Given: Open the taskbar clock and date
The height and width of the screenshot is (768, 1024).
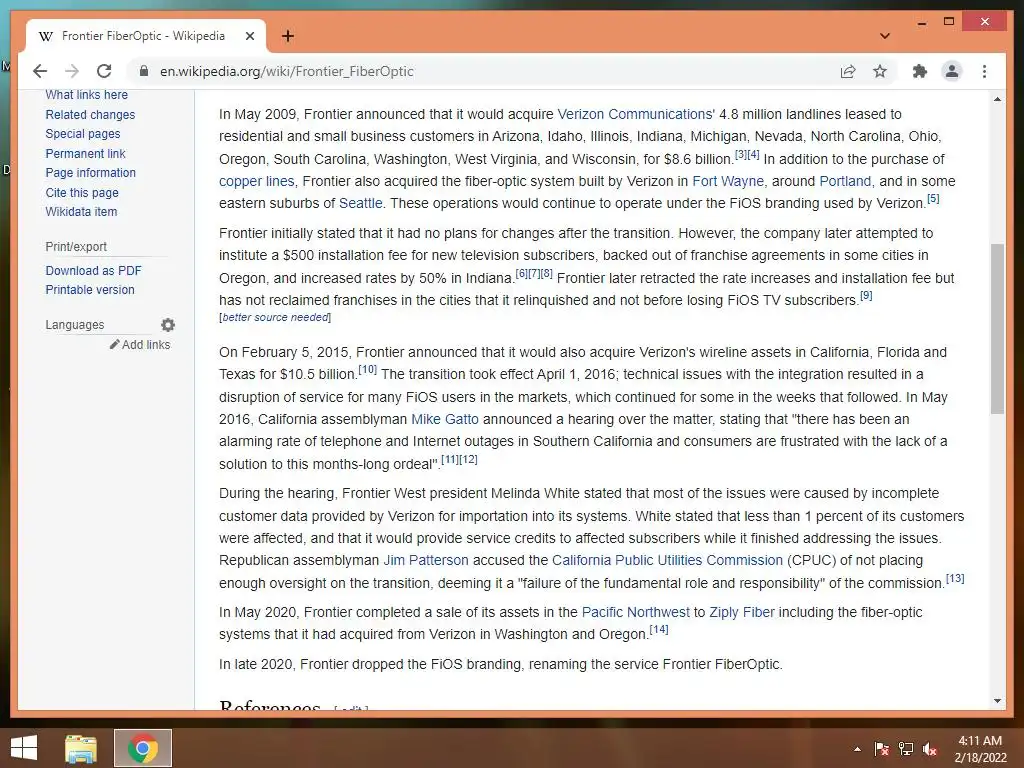Looking at the screenshot, I should point(980,749).
